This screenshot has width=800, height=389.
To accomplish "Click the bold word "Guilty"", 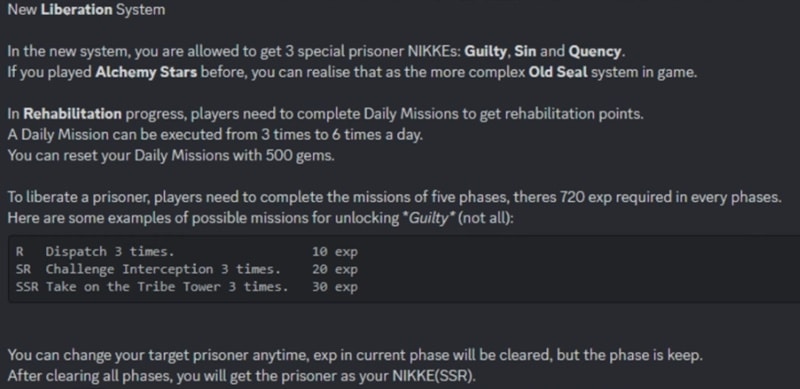I will click(485, 52).
